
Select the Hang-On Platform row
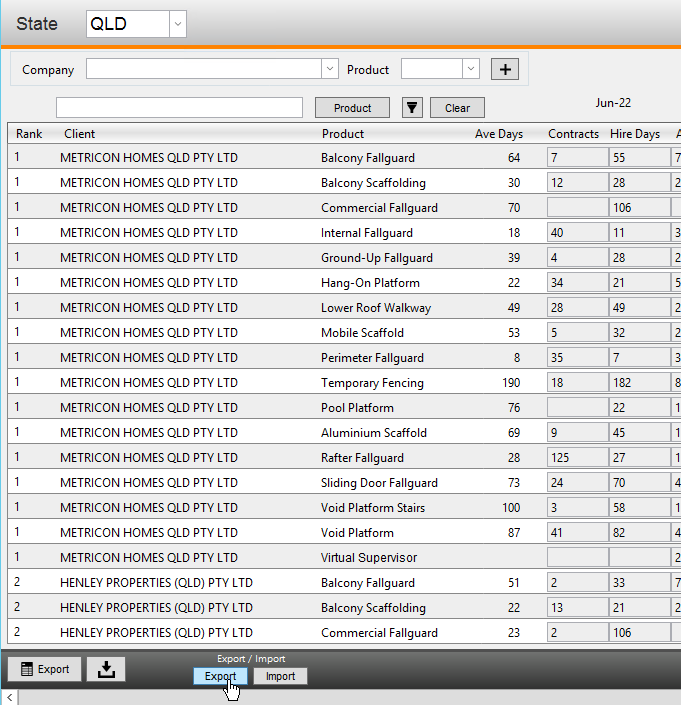click(344, 283)
